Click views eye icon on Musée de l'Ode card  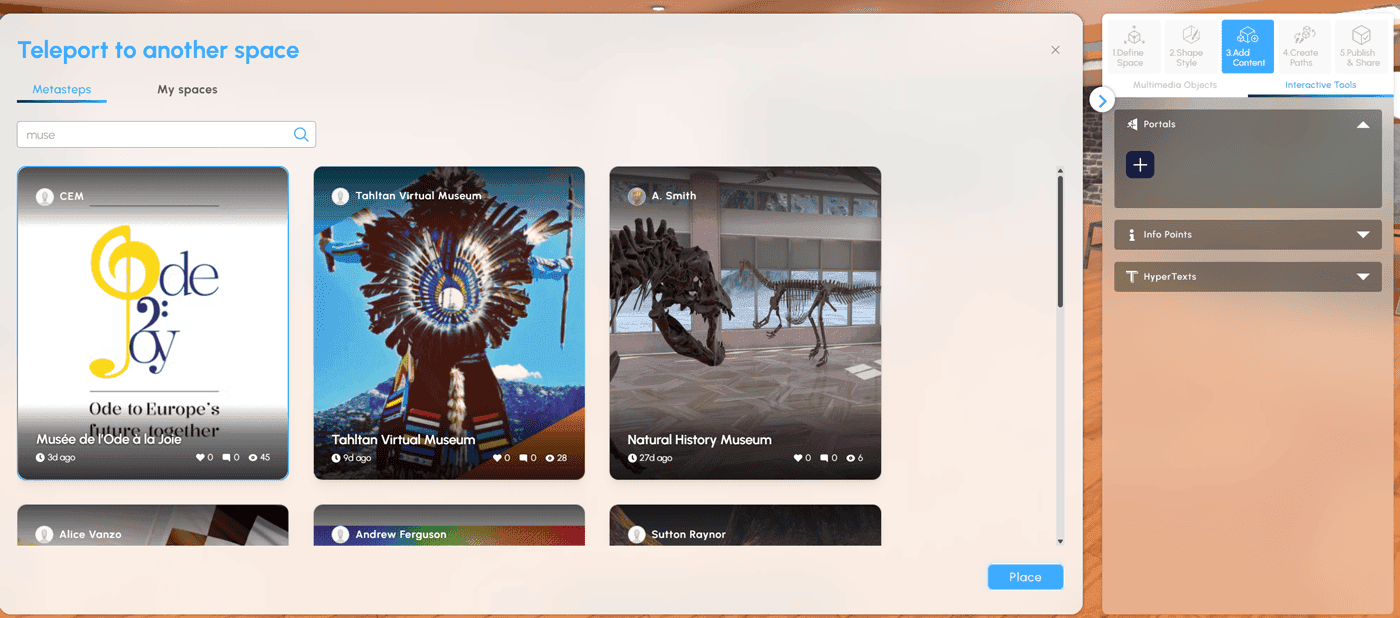254,458
